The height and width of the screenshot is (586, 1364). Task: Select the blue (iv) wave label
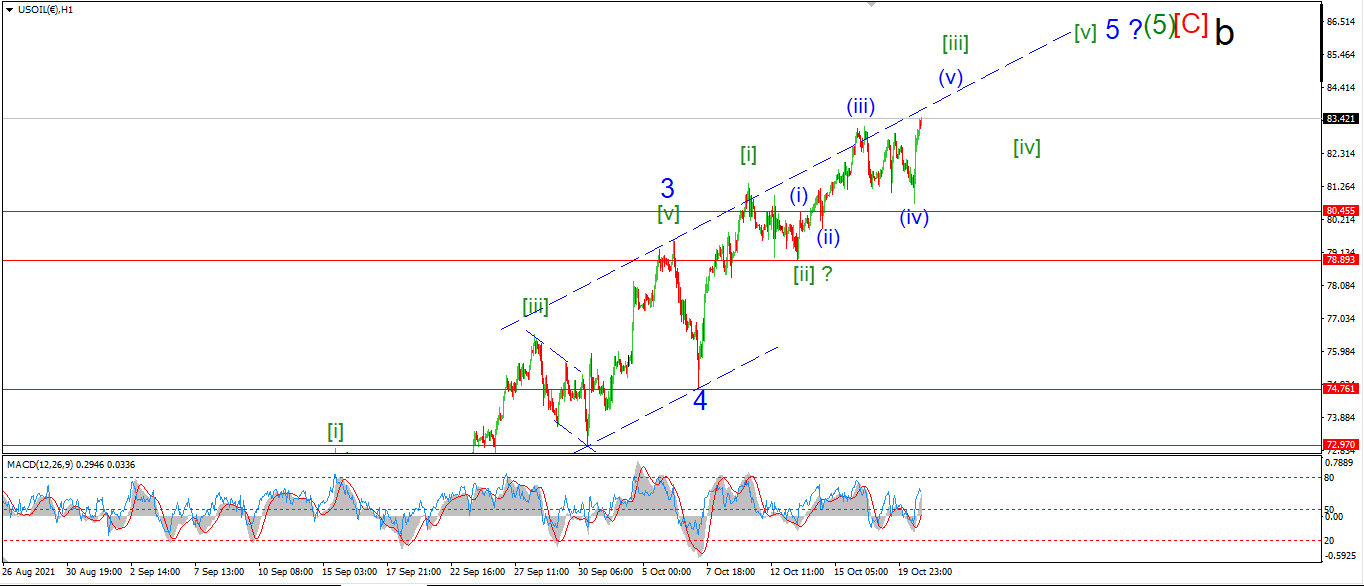pyautogui.click(x=914, y=217)
